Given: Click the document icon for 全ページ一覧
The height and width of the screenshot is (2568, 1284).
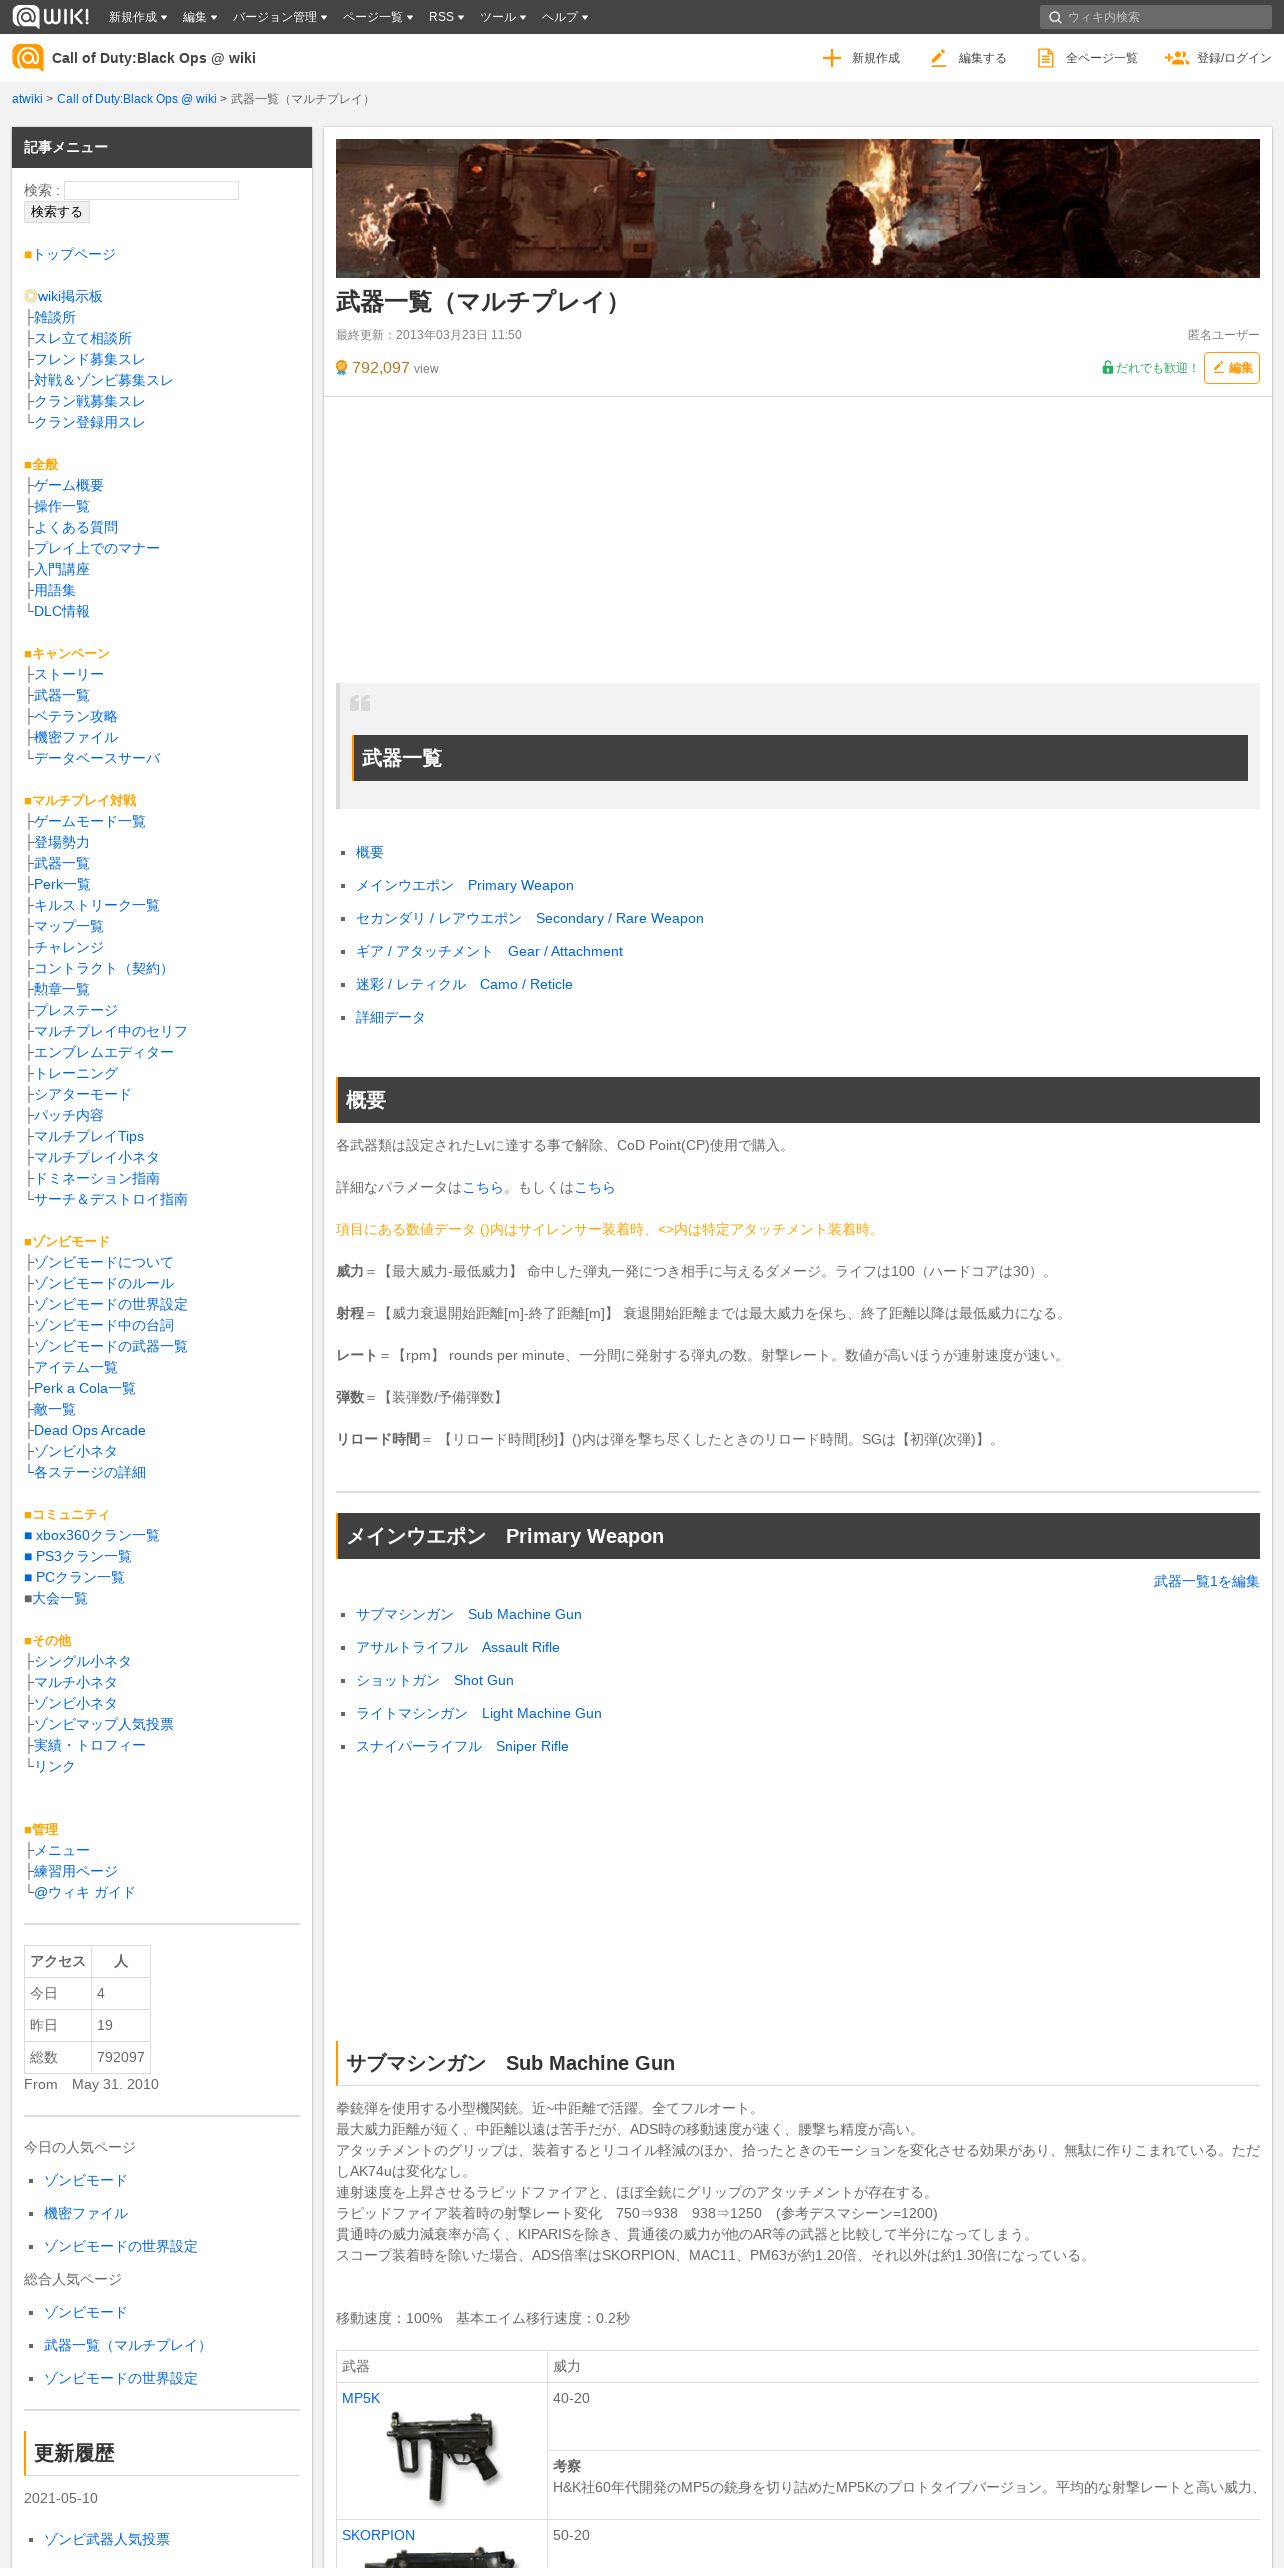Looking at the screenshot, I should (1045, 58).
